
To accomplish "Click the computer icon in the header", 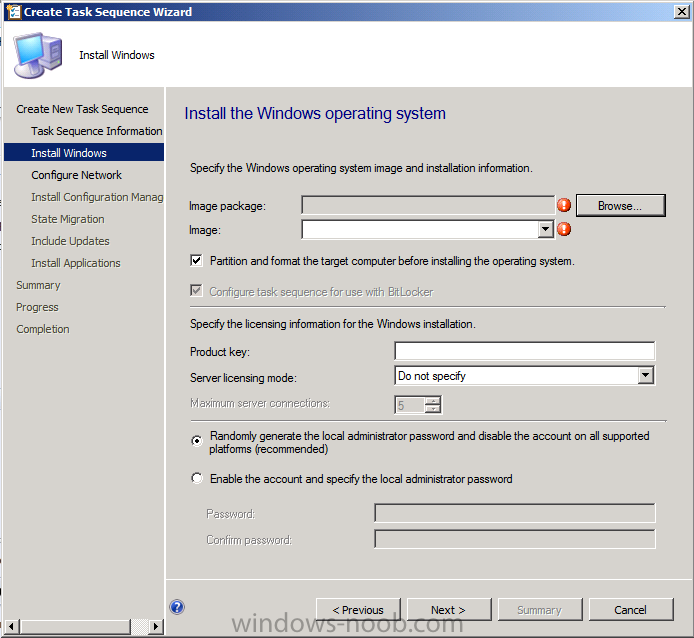I will 38,55.
